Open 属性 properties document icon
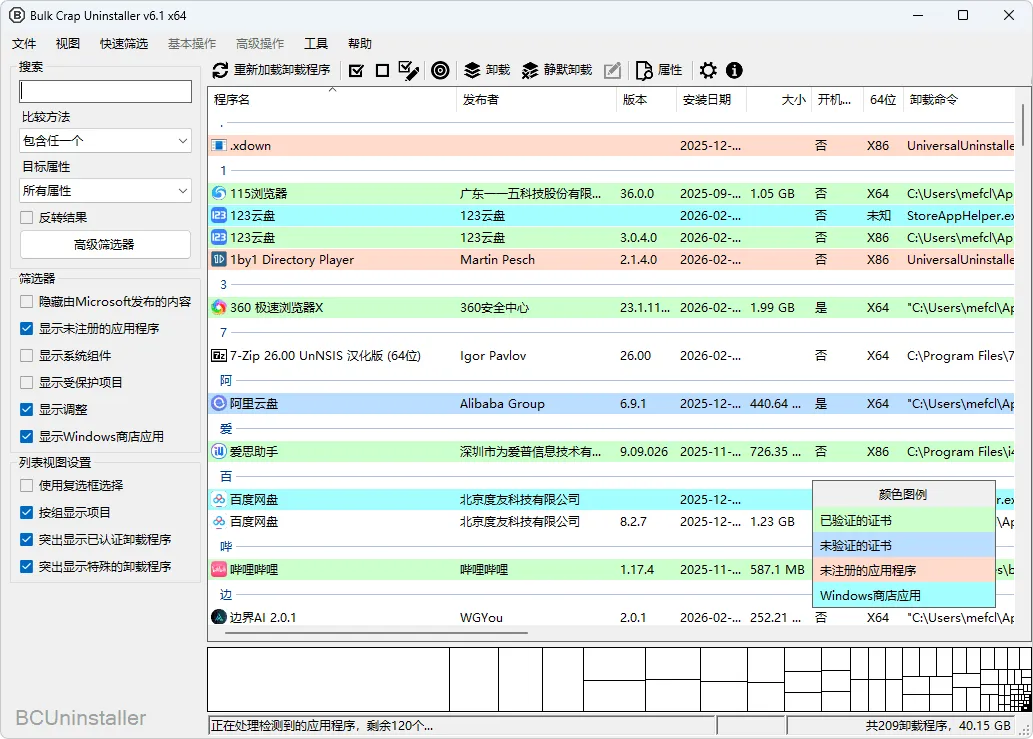Image resolution: width=1033 pixels, height=739 pixels. tap(644, 70)
